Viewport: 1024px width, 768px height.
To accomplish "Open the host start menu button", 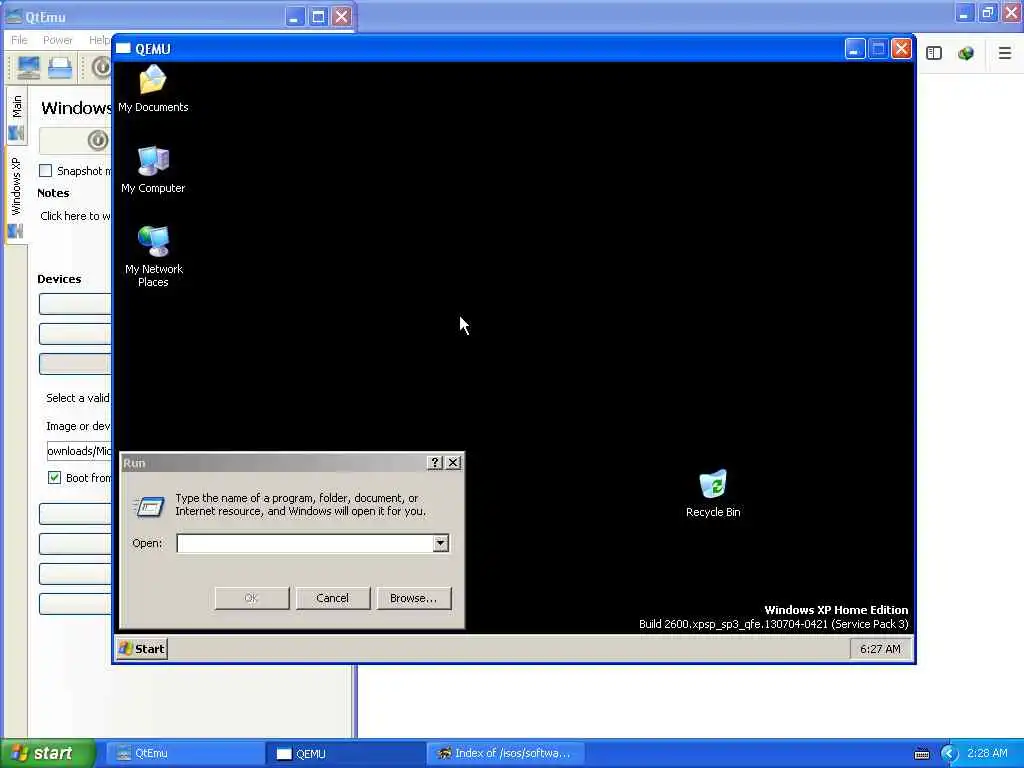I will tap(47, 753).
